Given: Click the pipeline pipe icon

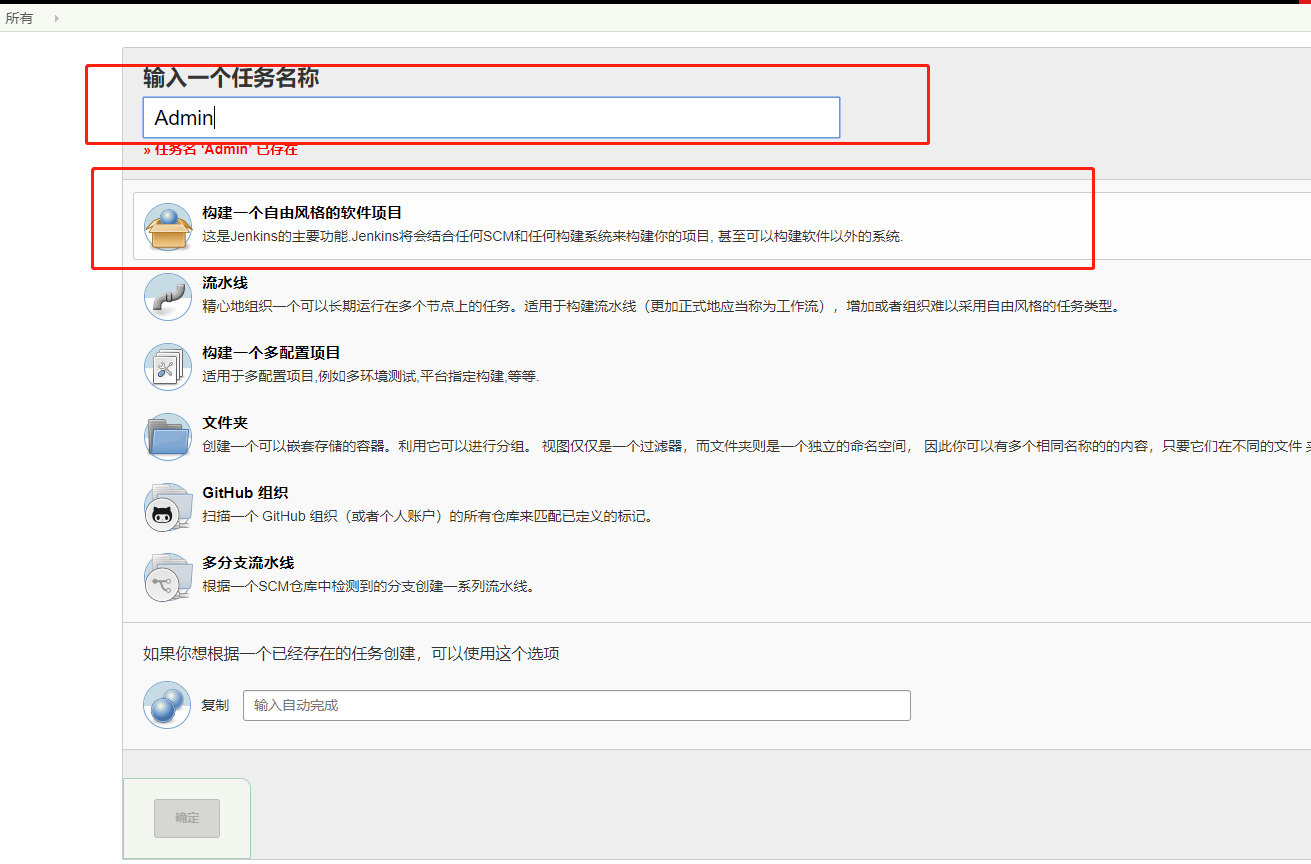Looking at the screenshot, I should (167, 297).
